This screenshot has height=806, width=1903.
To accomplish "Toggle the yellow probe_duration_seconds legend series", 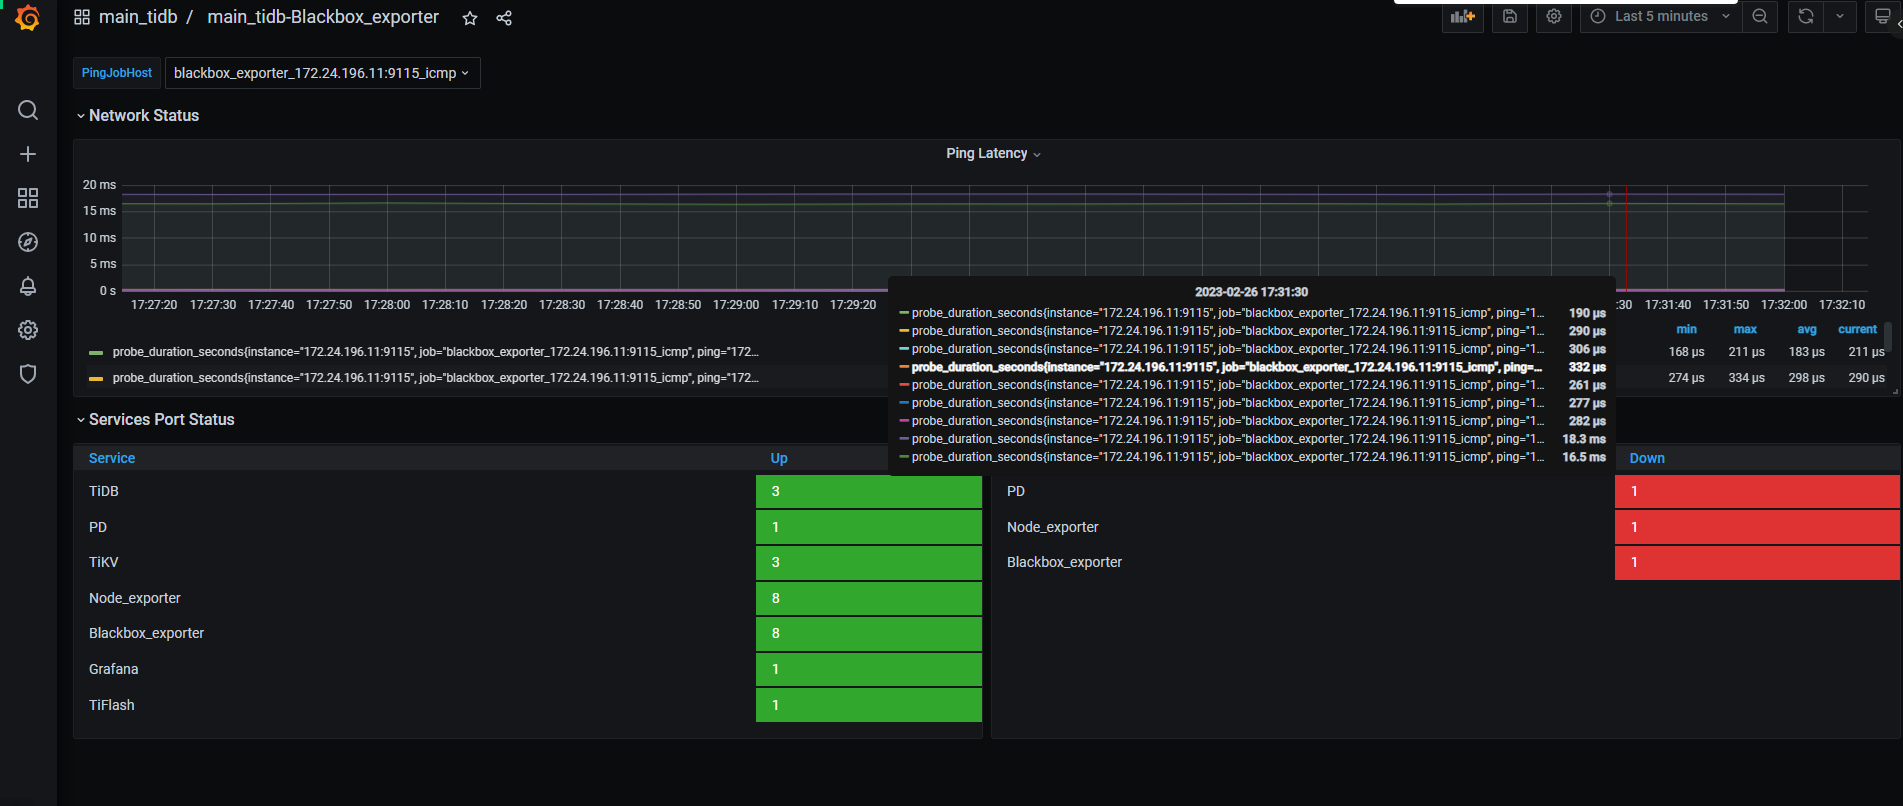I will click(434, 378).
